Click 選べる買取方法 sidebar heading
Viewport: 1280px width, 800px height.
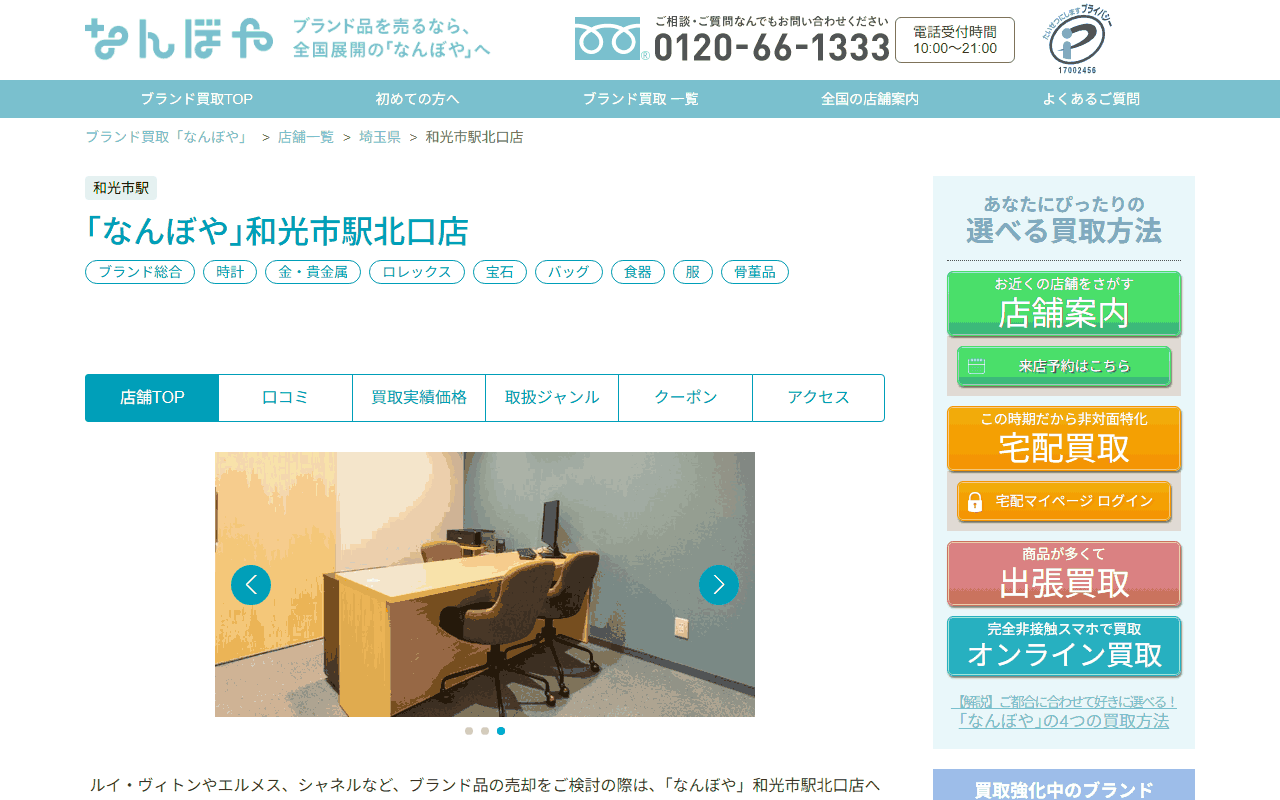[x=1064, y=231]
